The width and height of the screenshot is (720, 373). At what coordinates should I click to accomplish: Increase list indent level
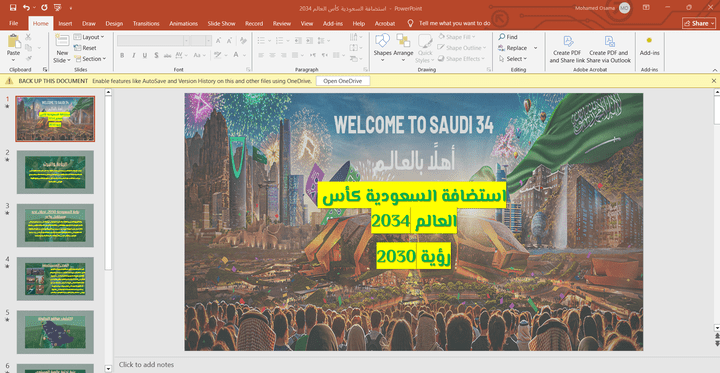point(310,41)
